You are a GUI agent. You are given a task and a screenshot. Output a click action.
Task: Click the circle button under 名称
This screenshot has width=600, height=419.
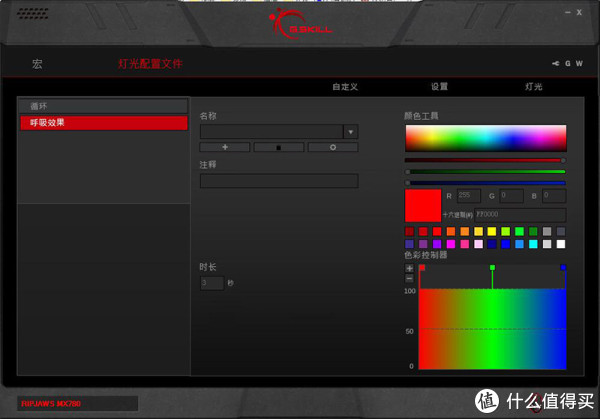[333, 147]
